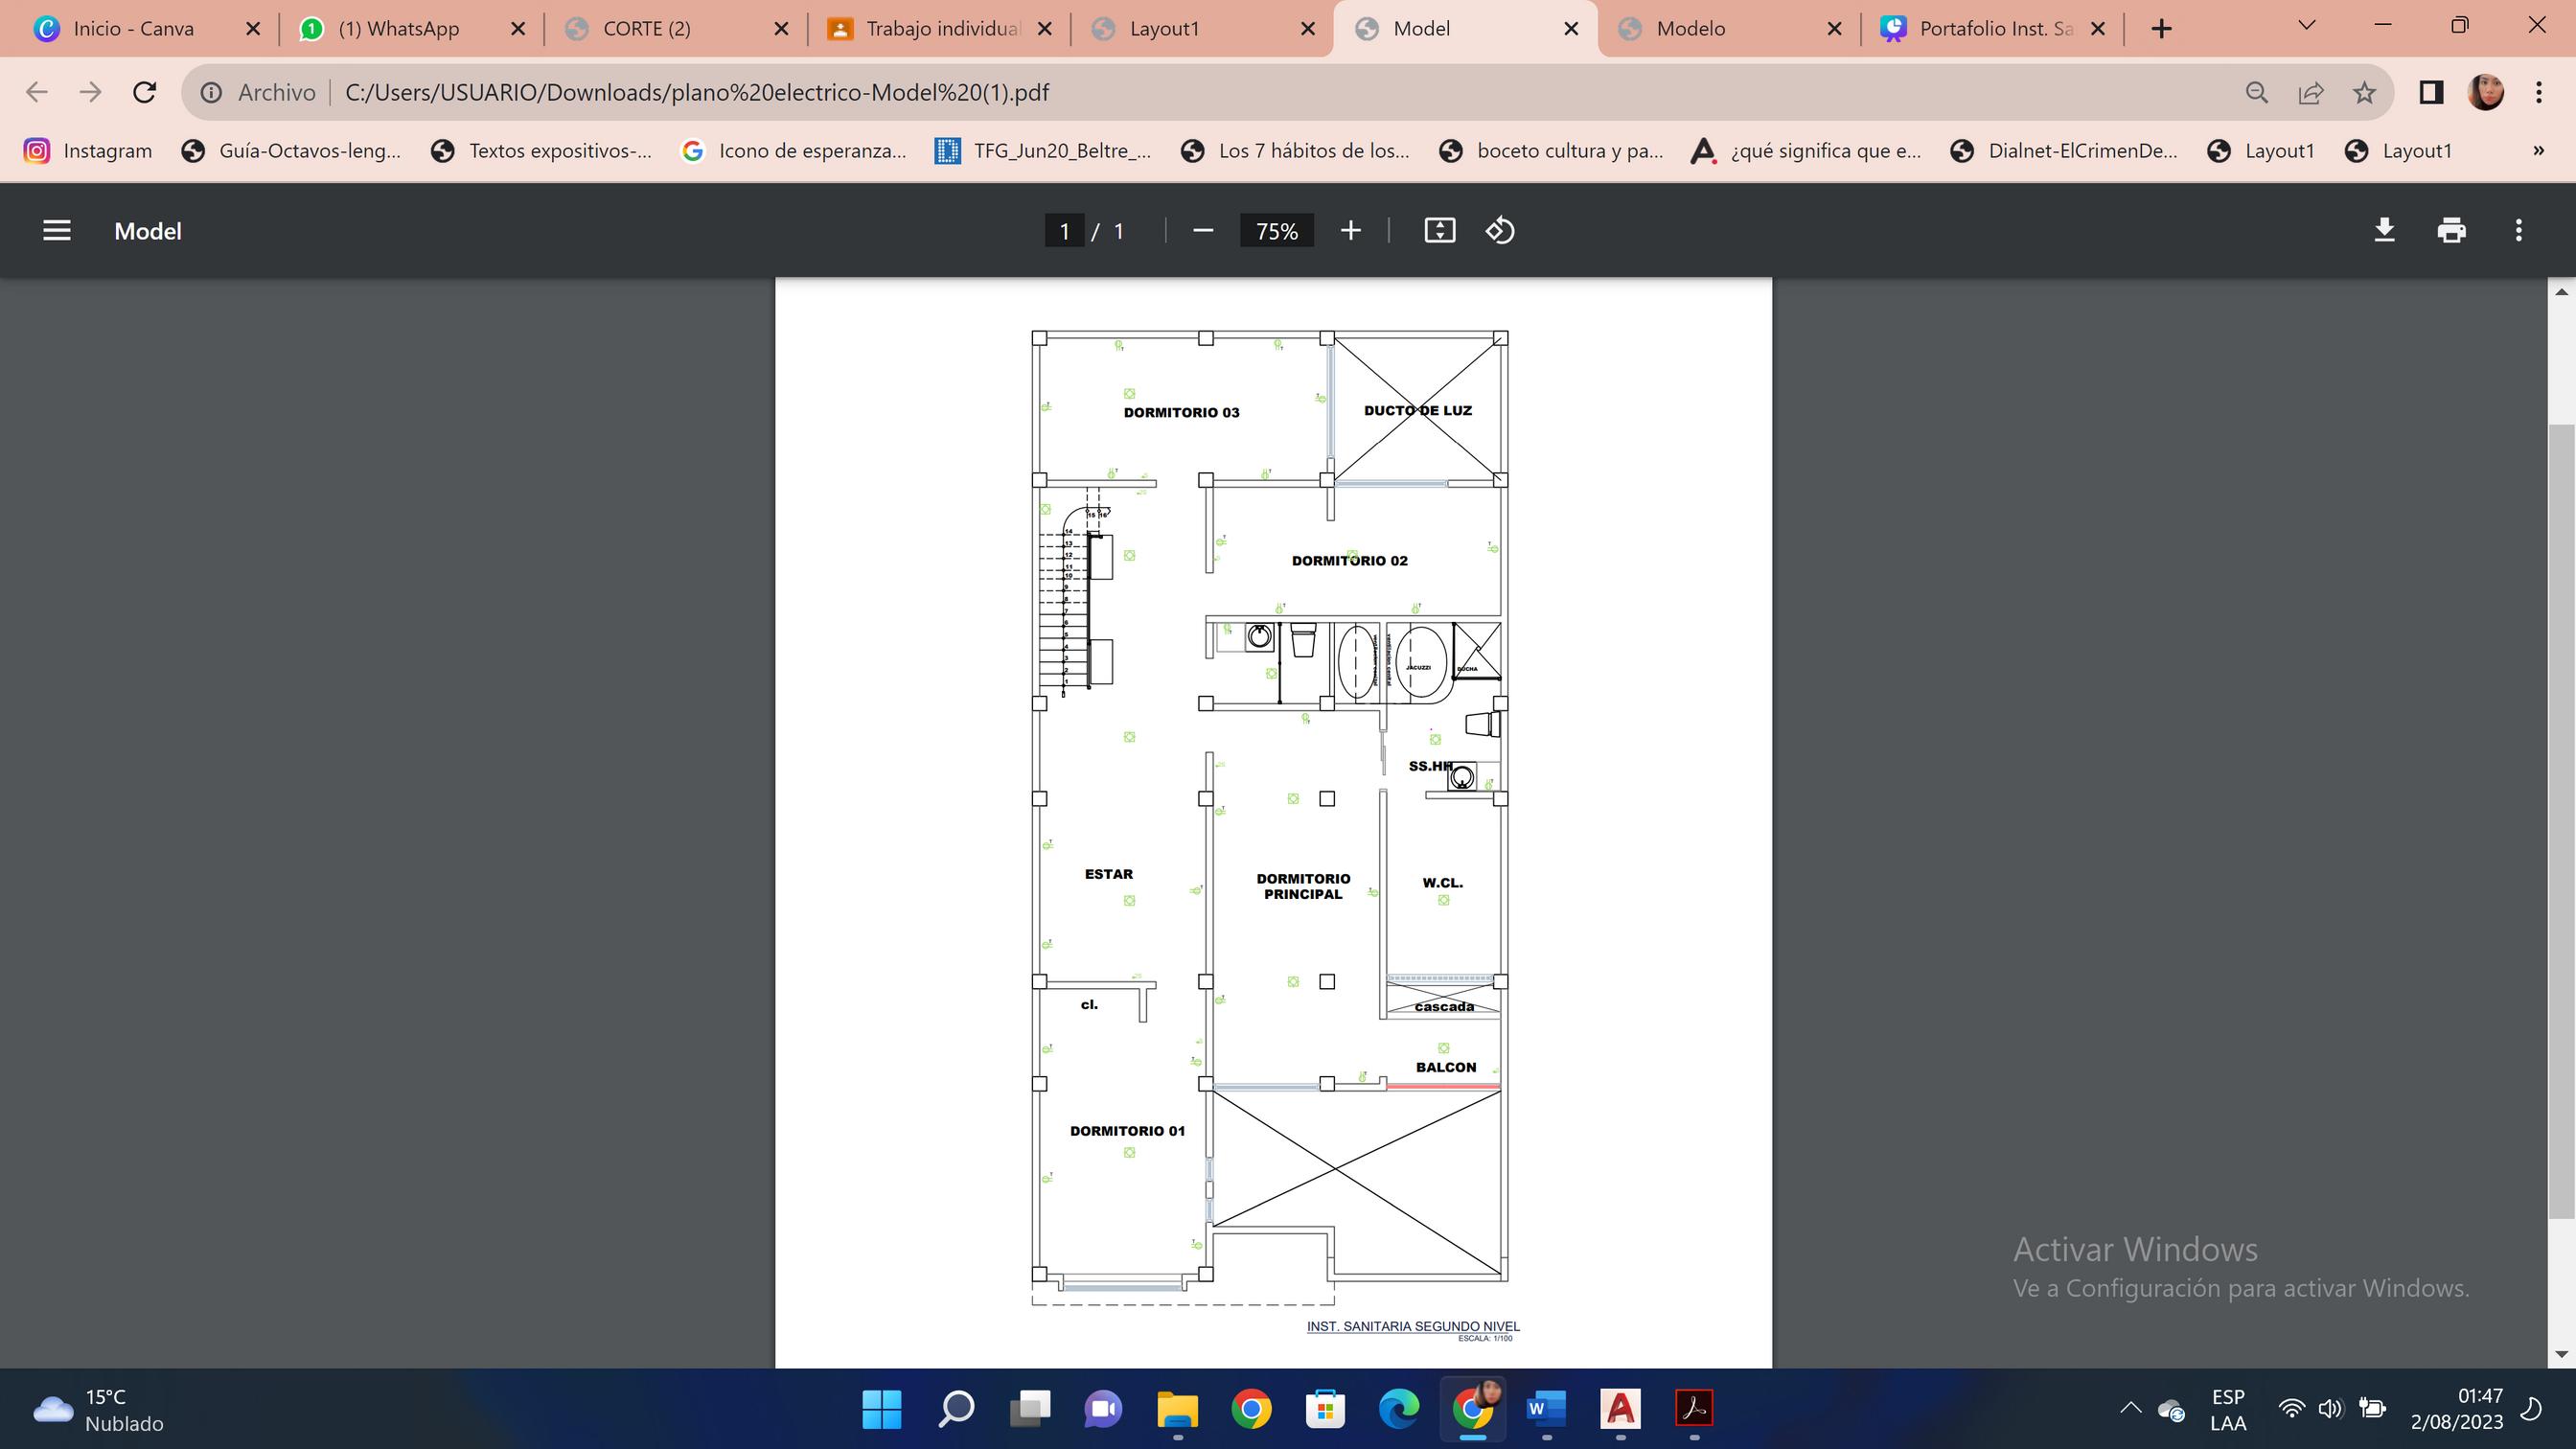Switch to the CORTE (2) tab
This screenshot has width=2576, height=1449.
[x=646, y=29]
